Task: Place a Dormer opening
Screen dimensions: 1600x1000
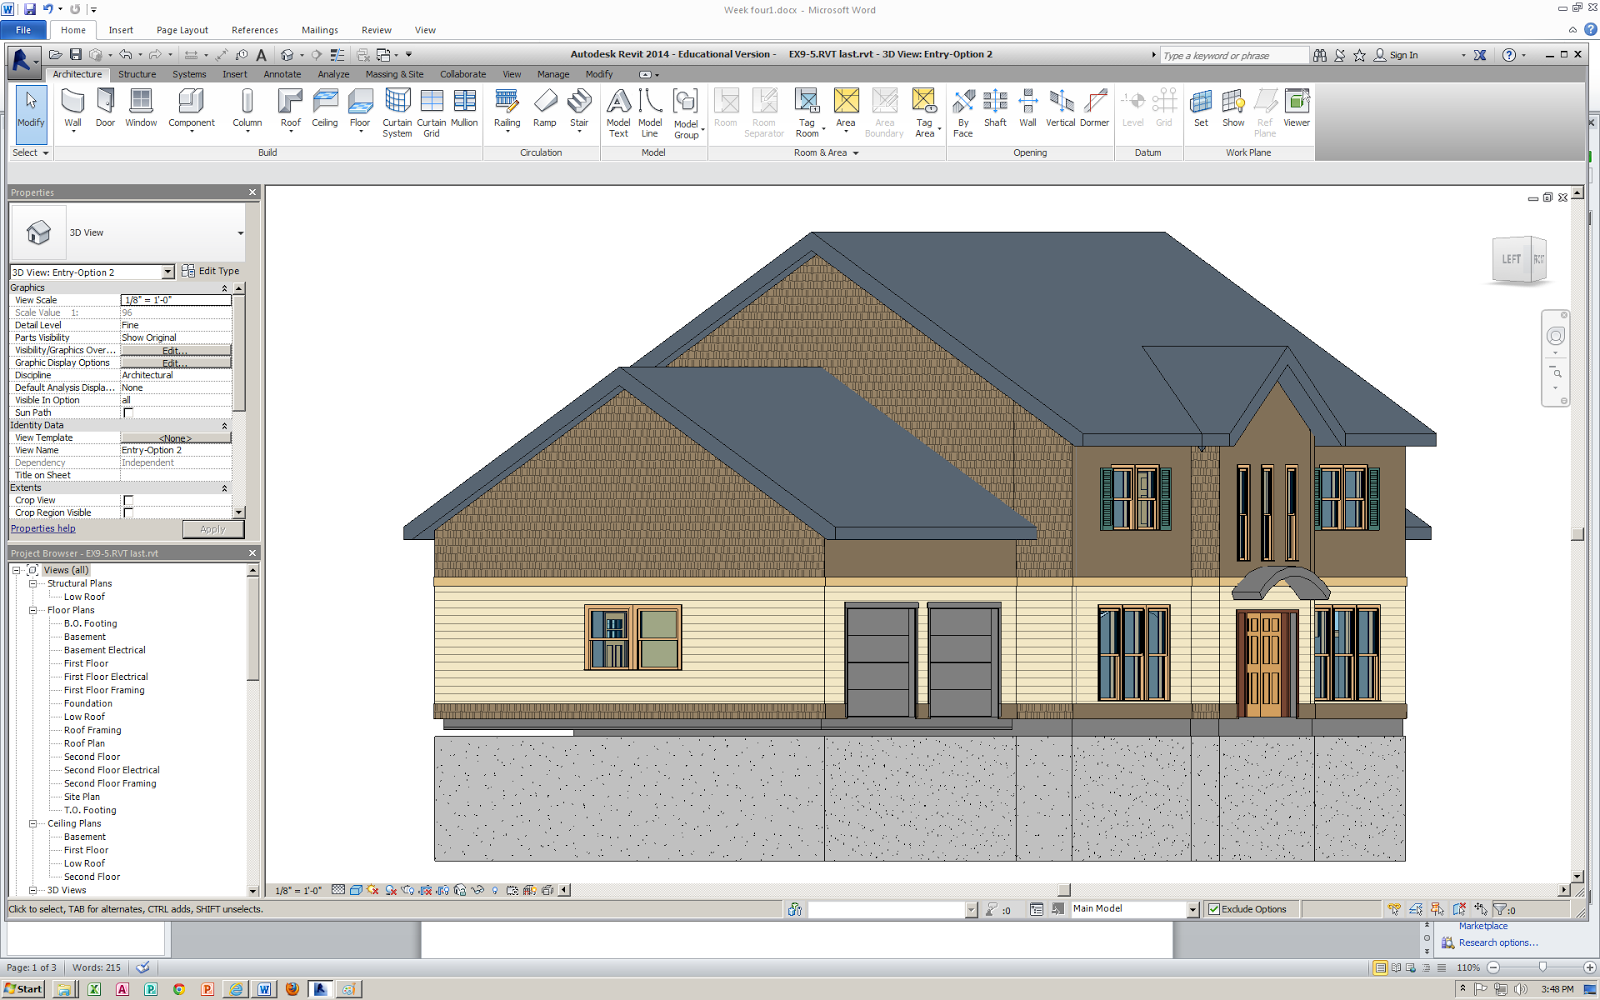Action: click(x=1095, y=105)
